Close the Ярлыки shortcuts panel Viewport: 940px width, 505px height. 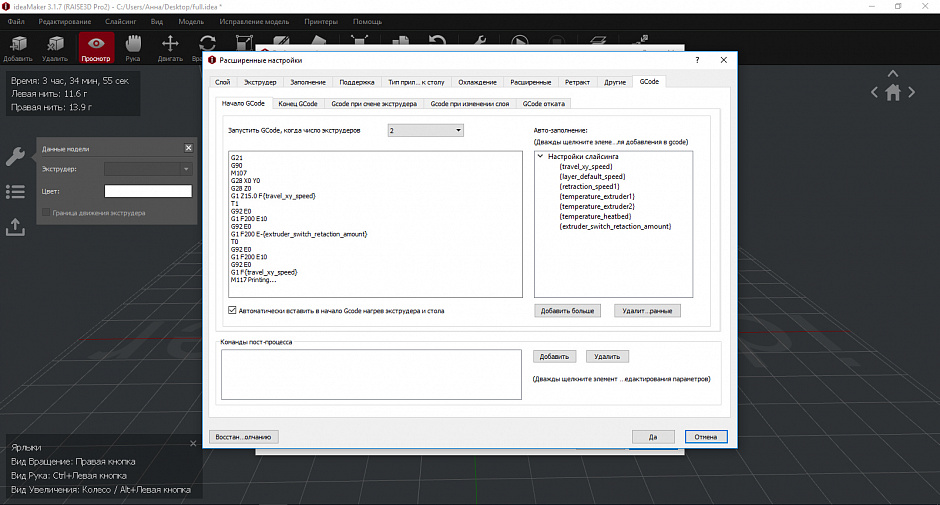[x=193, y=444]
